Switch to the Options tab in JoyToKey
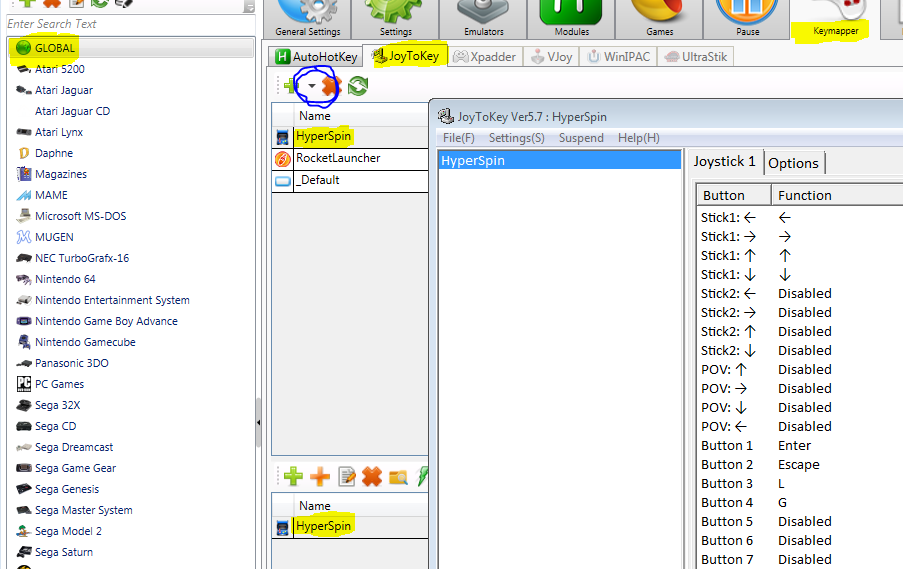This screenshot has height=569, width=903. pyautogui.click(x=793, y=164)
